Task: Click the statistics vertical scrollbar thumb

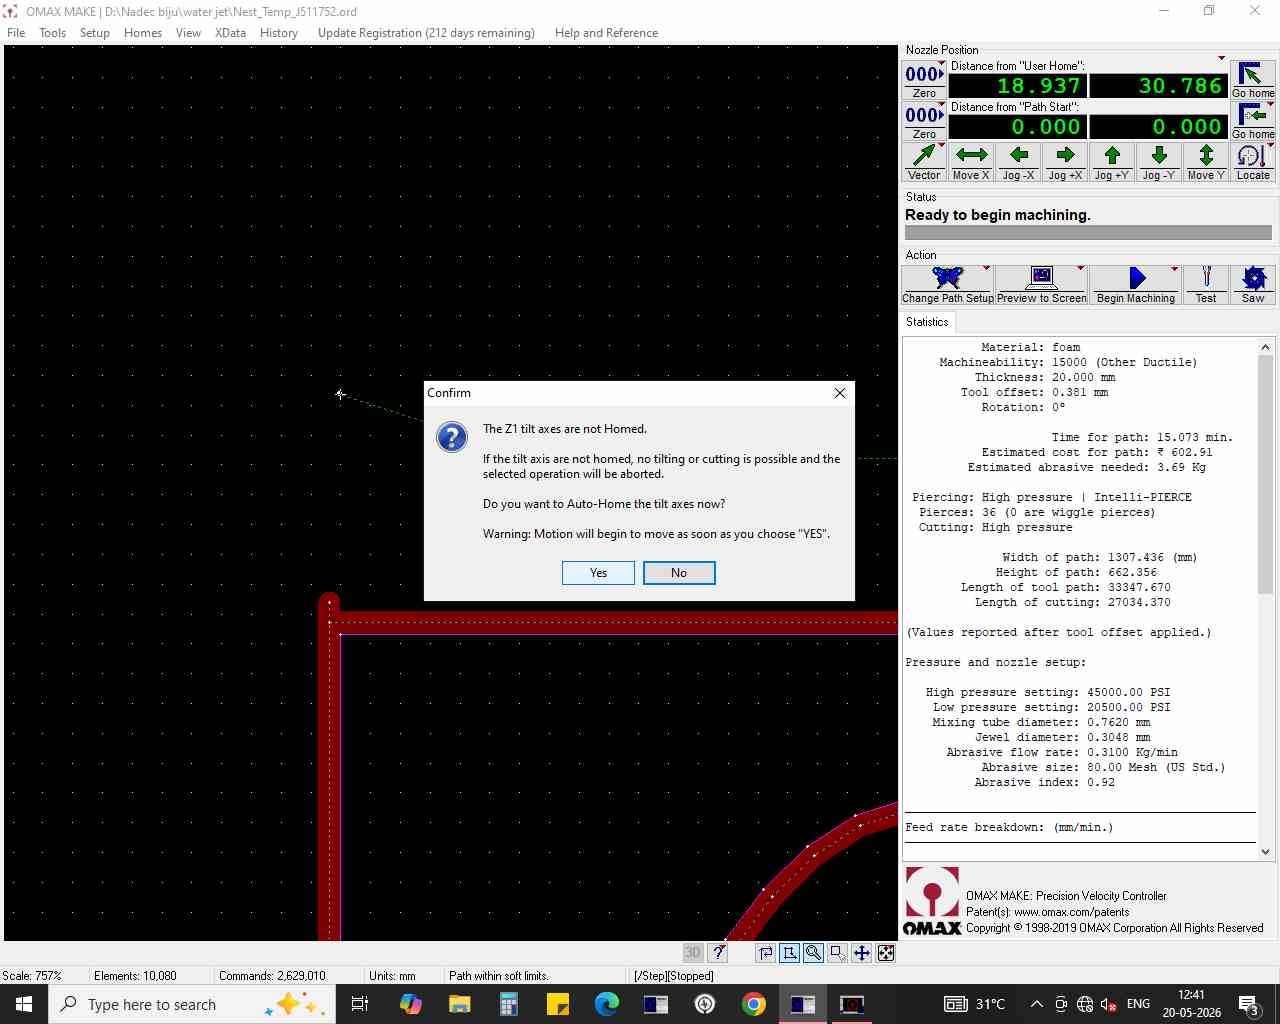Action: pyautogui.click(x=1265, y=473)
